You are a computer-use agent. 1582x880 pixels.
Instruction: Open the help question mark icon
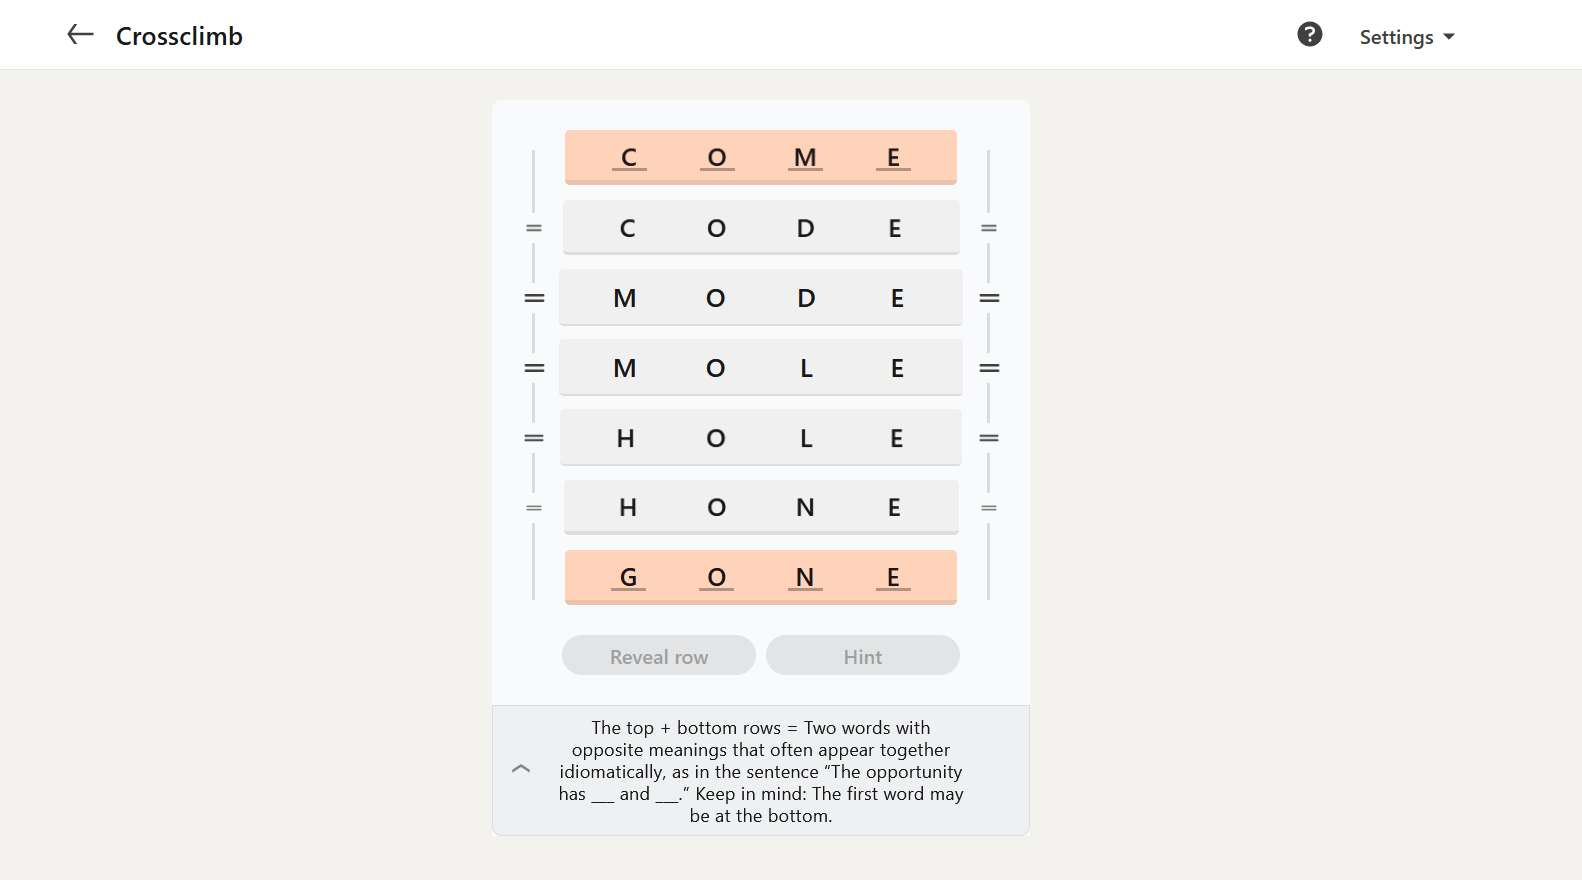1309,35
